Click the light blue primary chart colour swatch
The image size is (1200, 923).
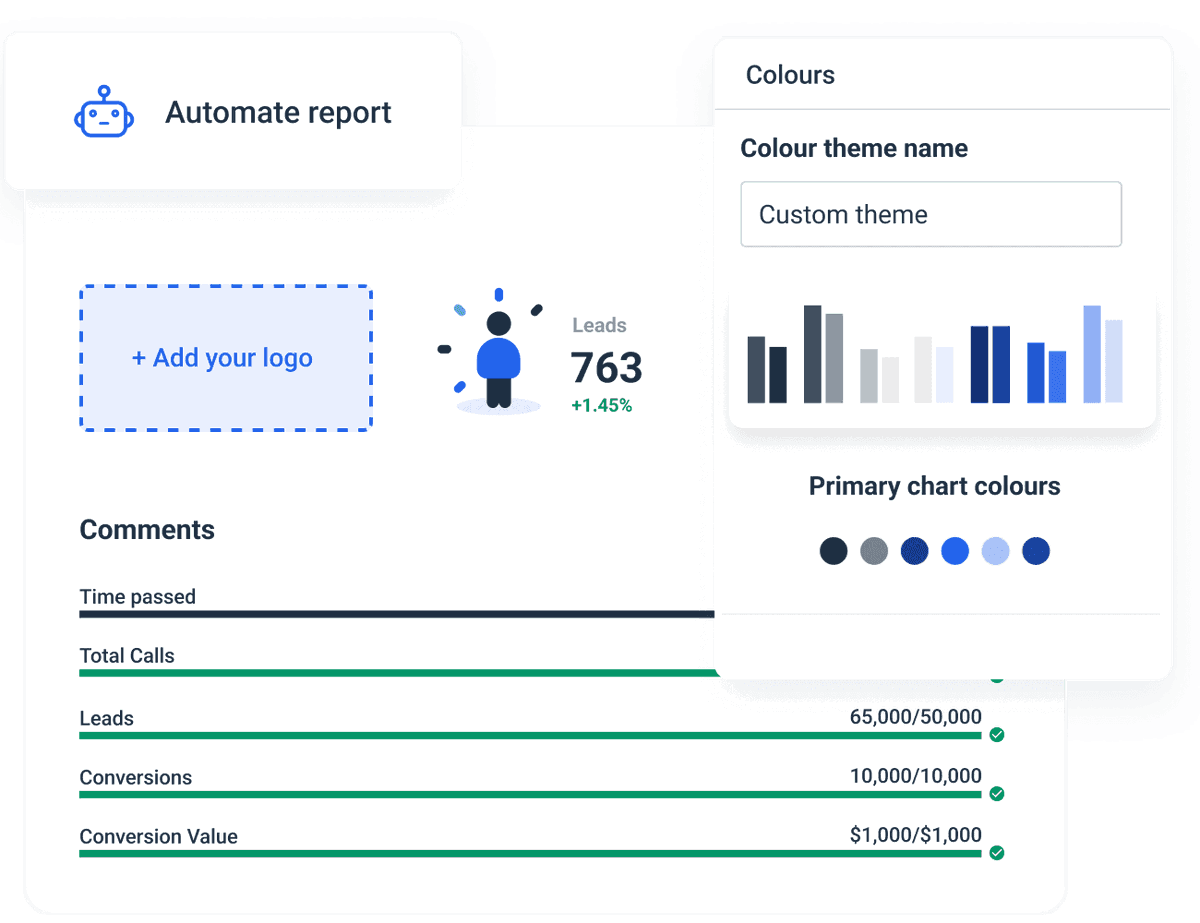(995, 551)
